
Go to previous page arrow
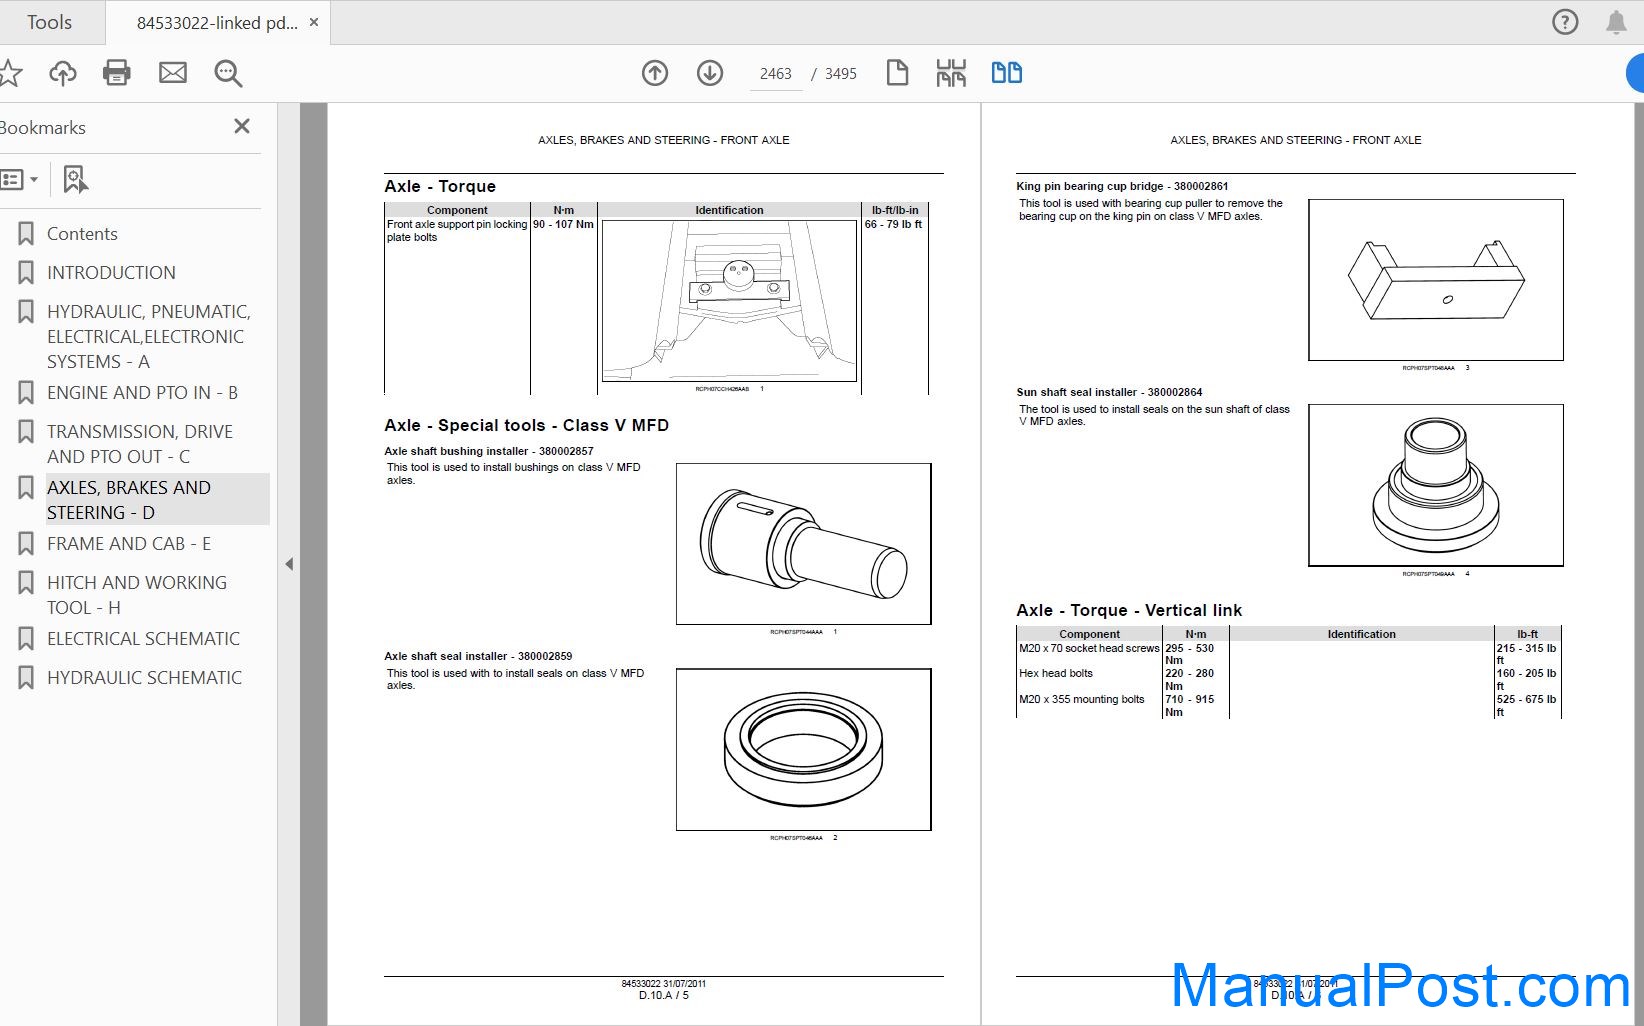coord(655,73)
